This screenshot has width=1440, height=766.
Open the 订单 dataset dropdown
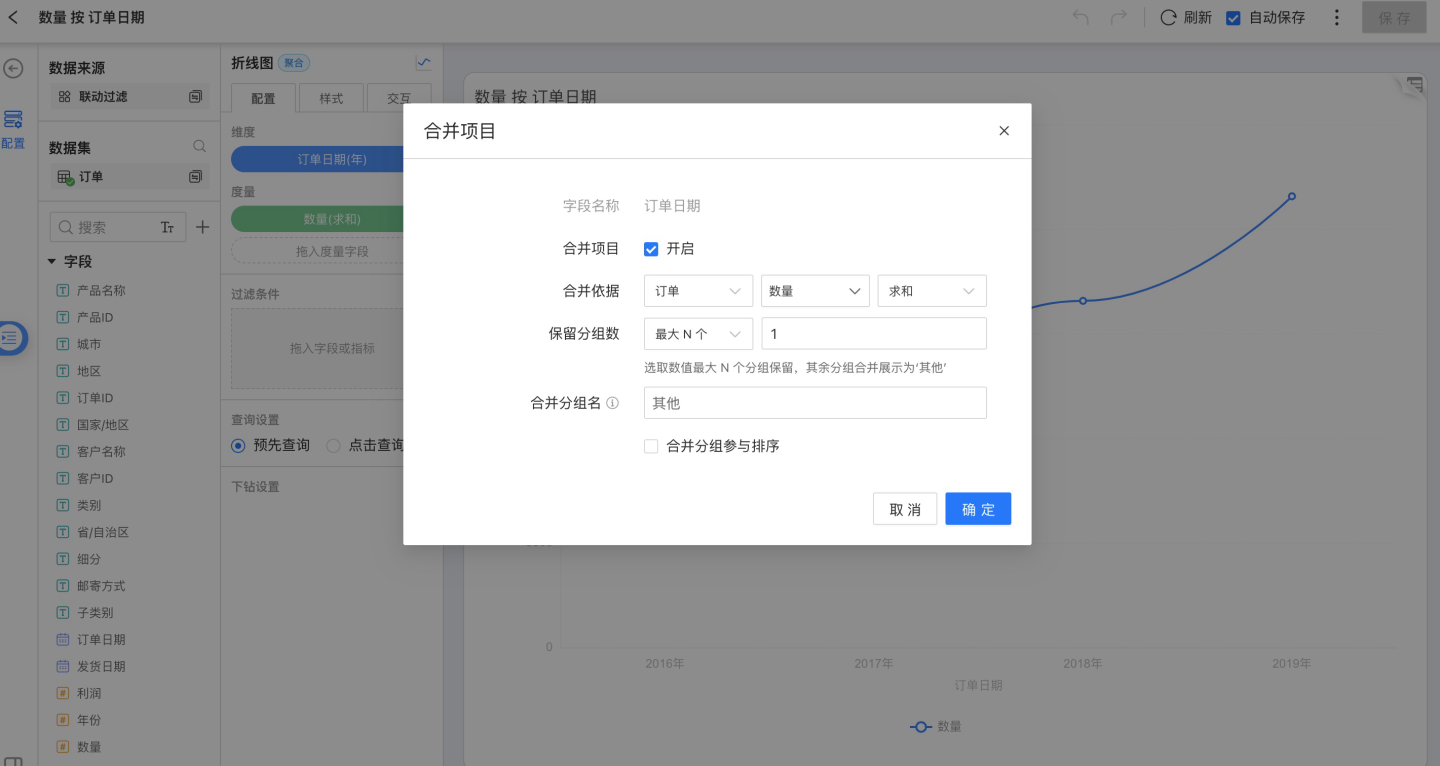(x=698, y=291)
